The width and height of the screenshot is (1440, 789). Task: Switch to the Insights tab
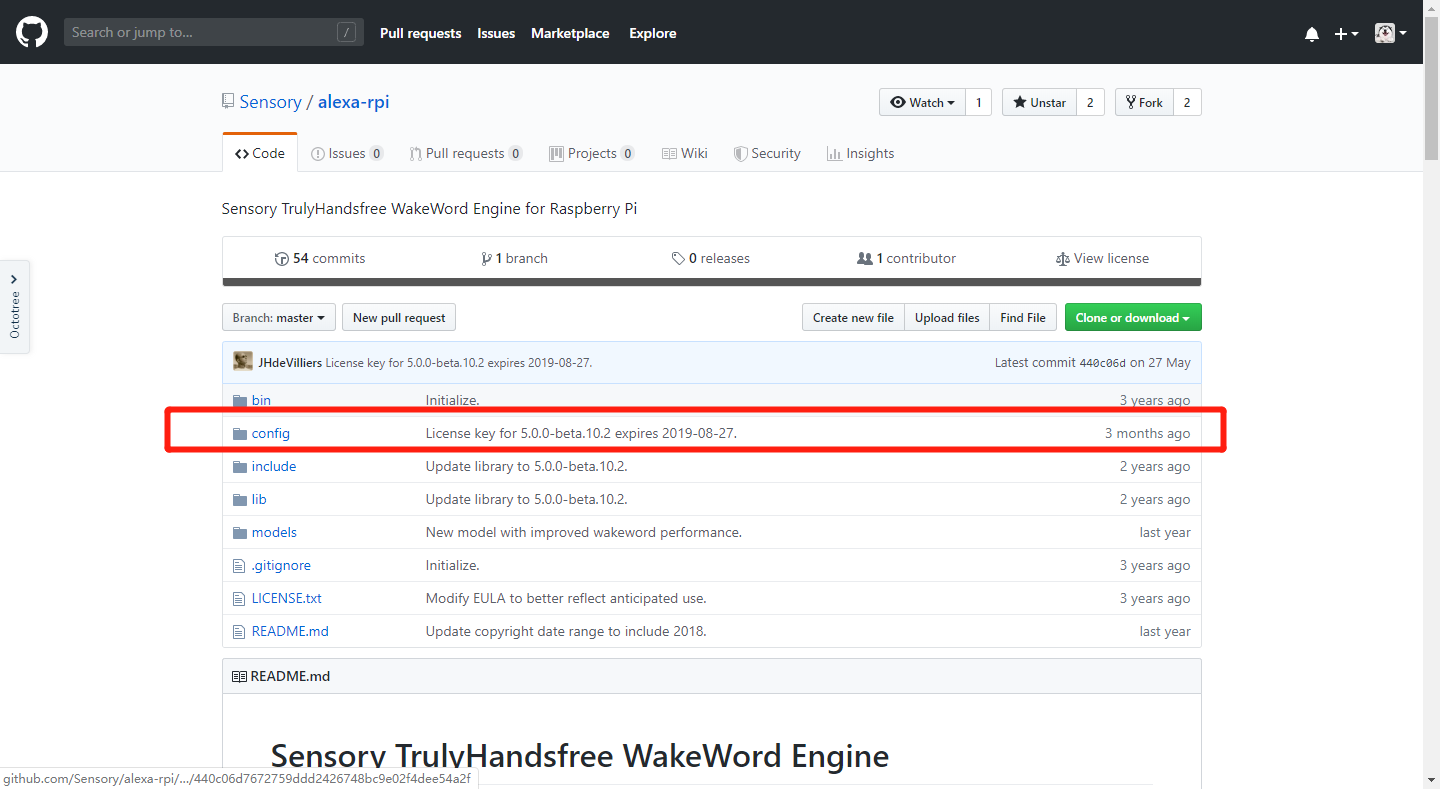860,153
